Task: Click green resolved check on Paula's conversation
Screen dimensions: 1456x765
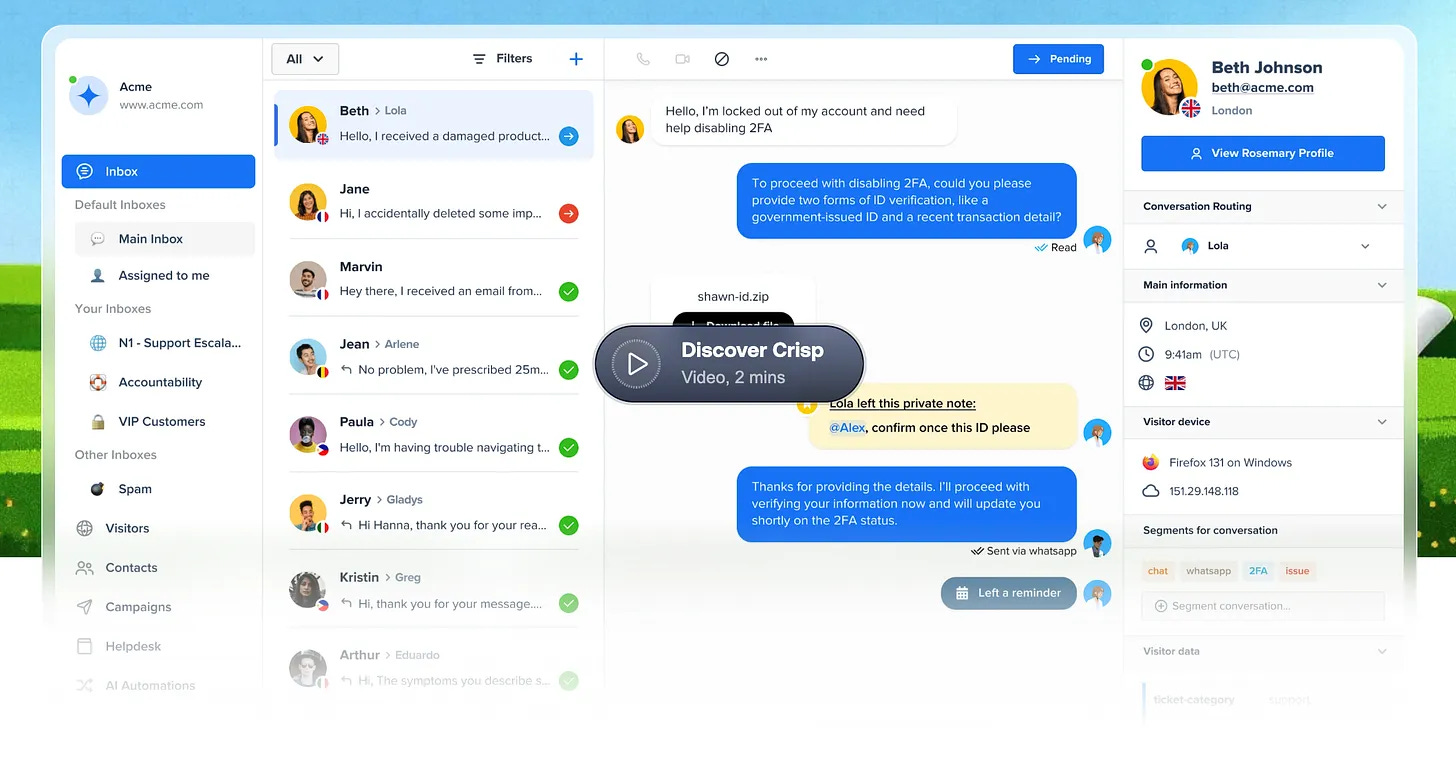Action: click(x=568, y=448)
